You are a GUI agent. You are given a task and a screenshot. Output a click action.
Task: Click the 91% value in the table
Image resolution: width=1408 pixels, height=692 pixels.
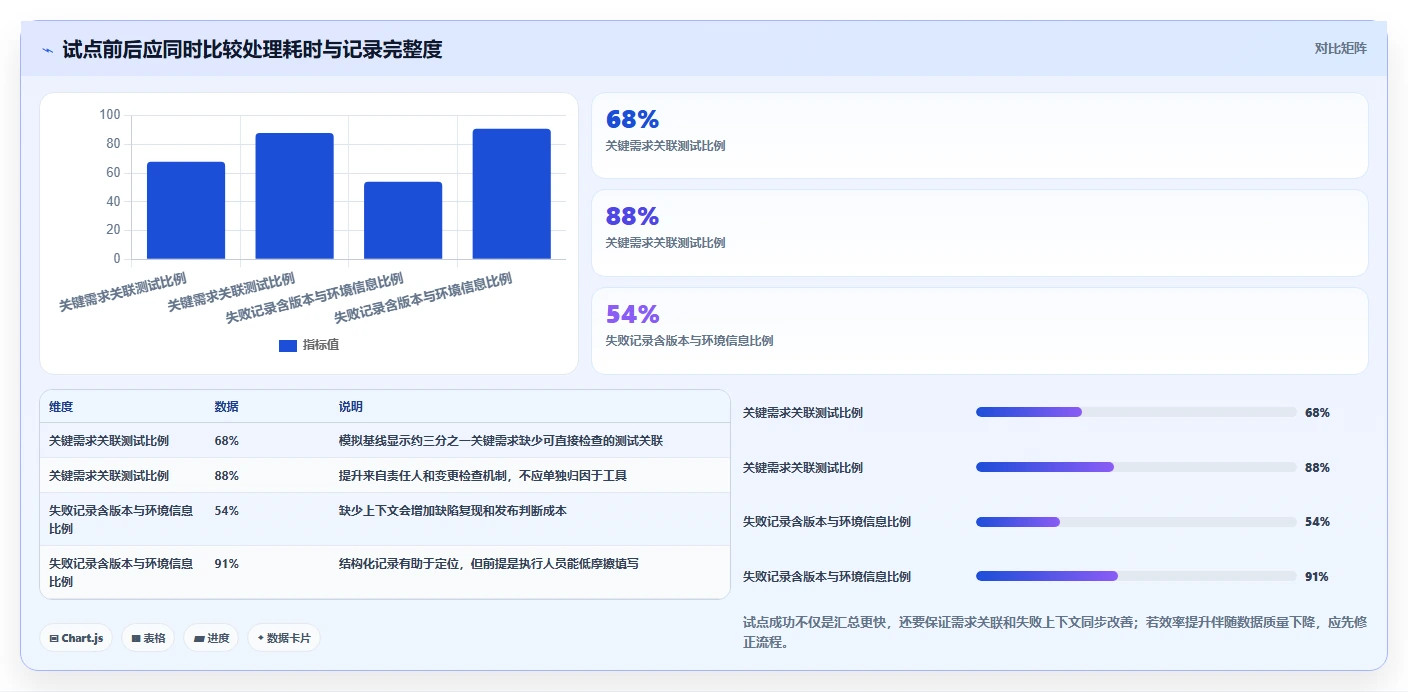(226, 564)
